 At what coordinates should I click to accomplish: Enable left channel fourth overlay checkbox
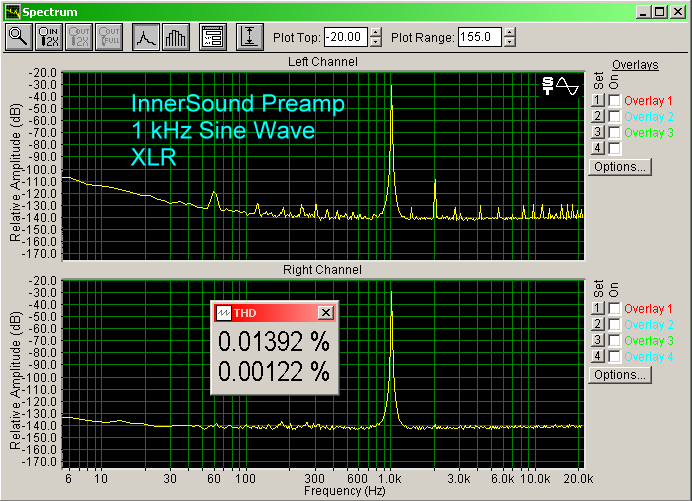[x=614, y=148]
